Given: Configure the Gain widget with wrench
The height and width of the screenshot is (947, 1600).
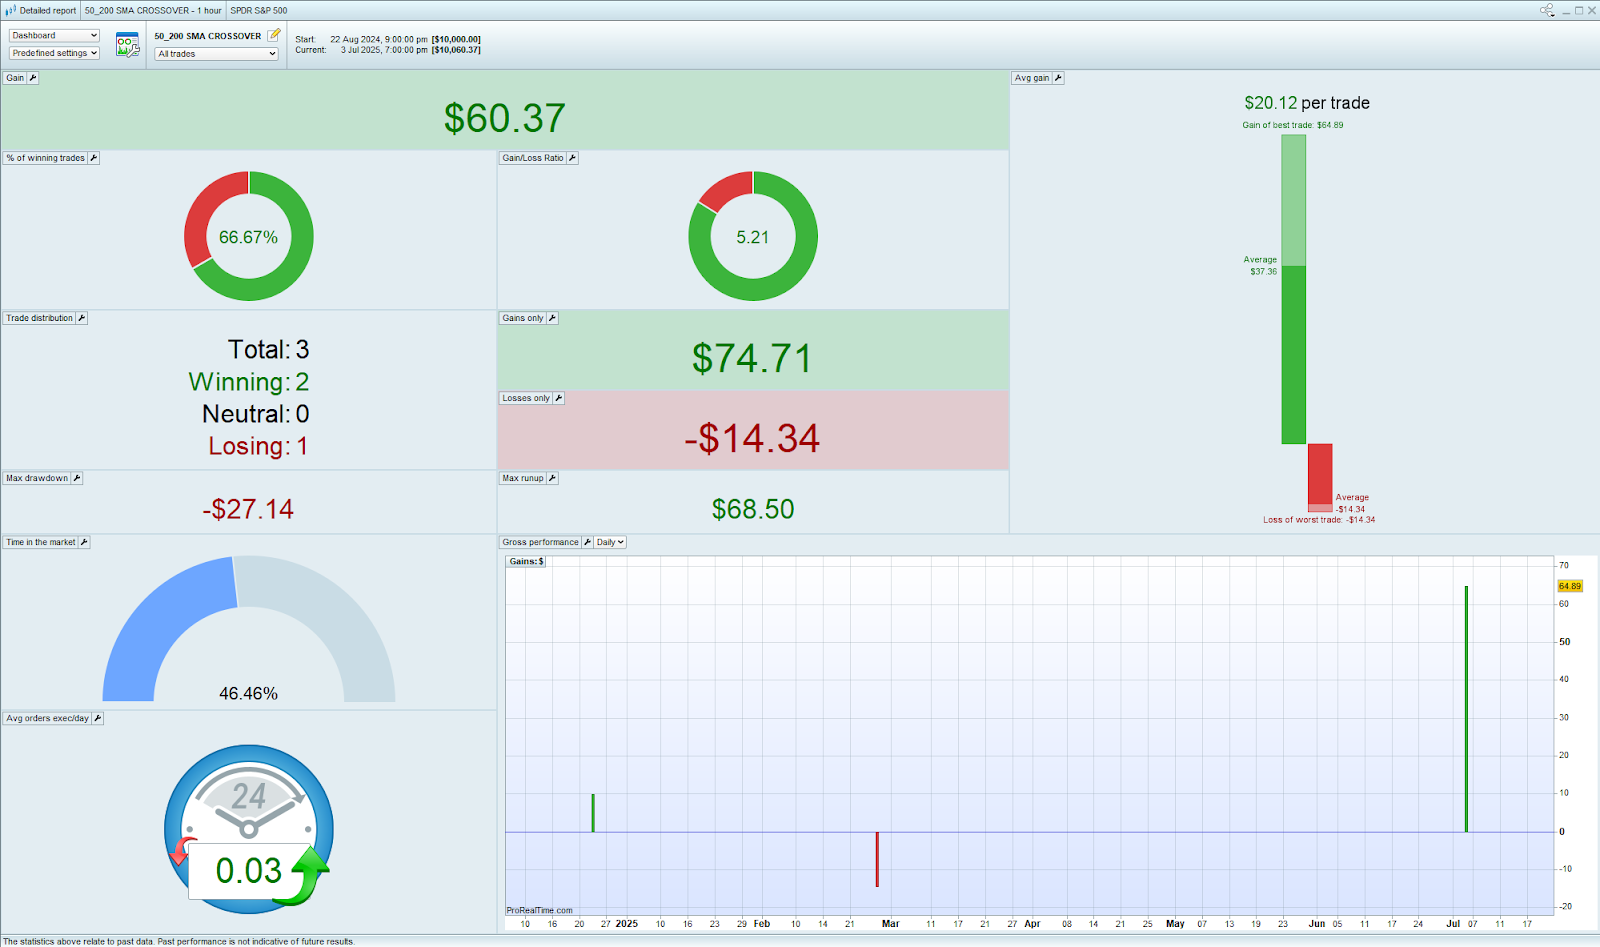Looking at the screenshot, I should pos(33,78).
